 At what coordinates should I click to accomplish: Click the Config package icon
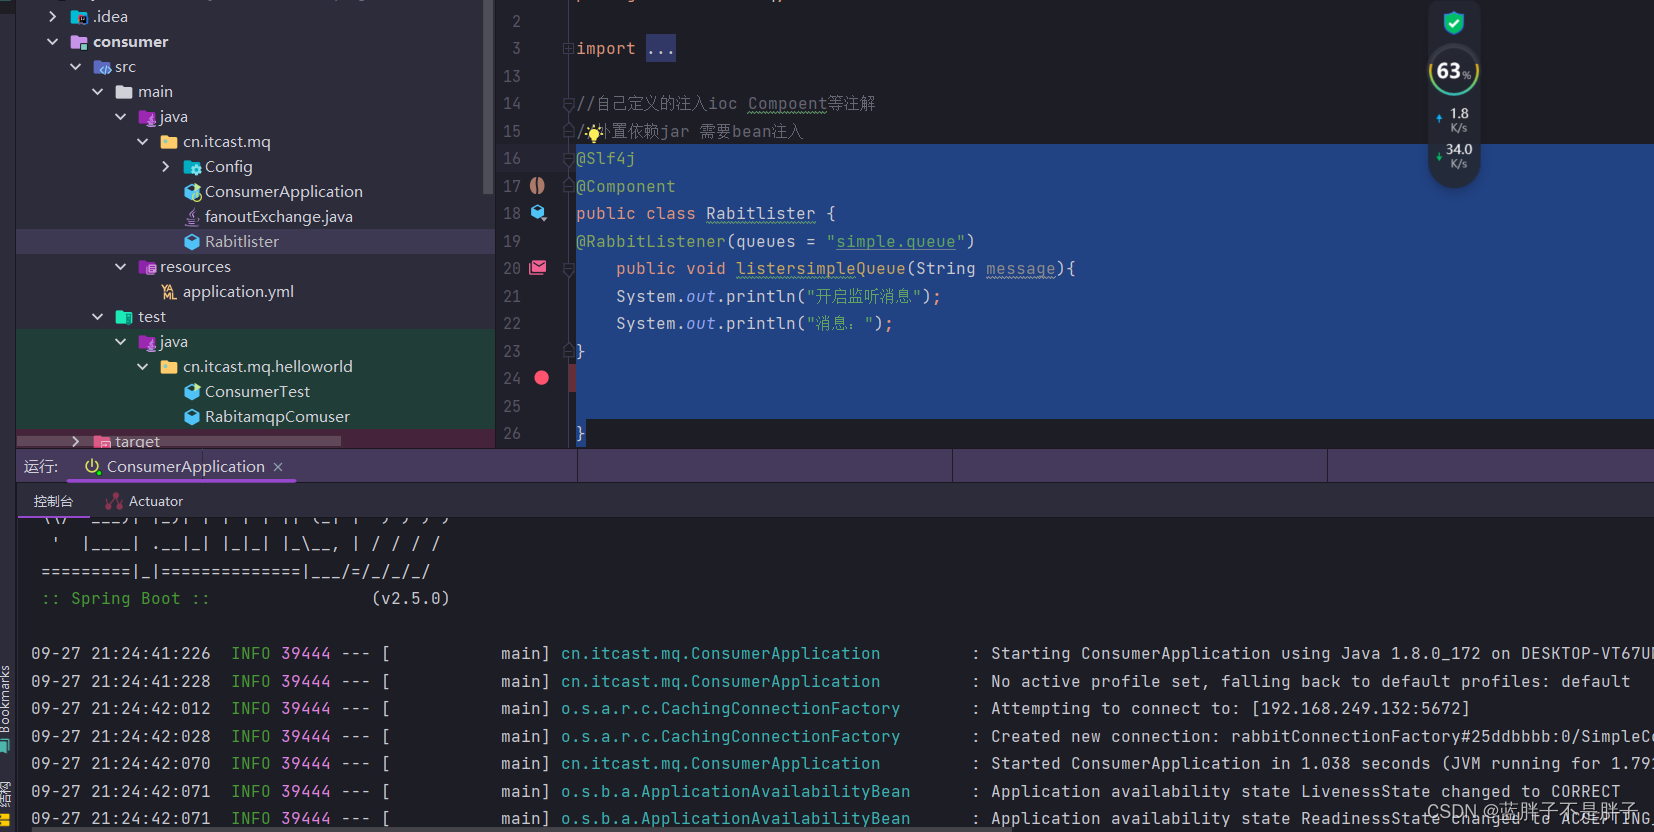tap(192, 167)
